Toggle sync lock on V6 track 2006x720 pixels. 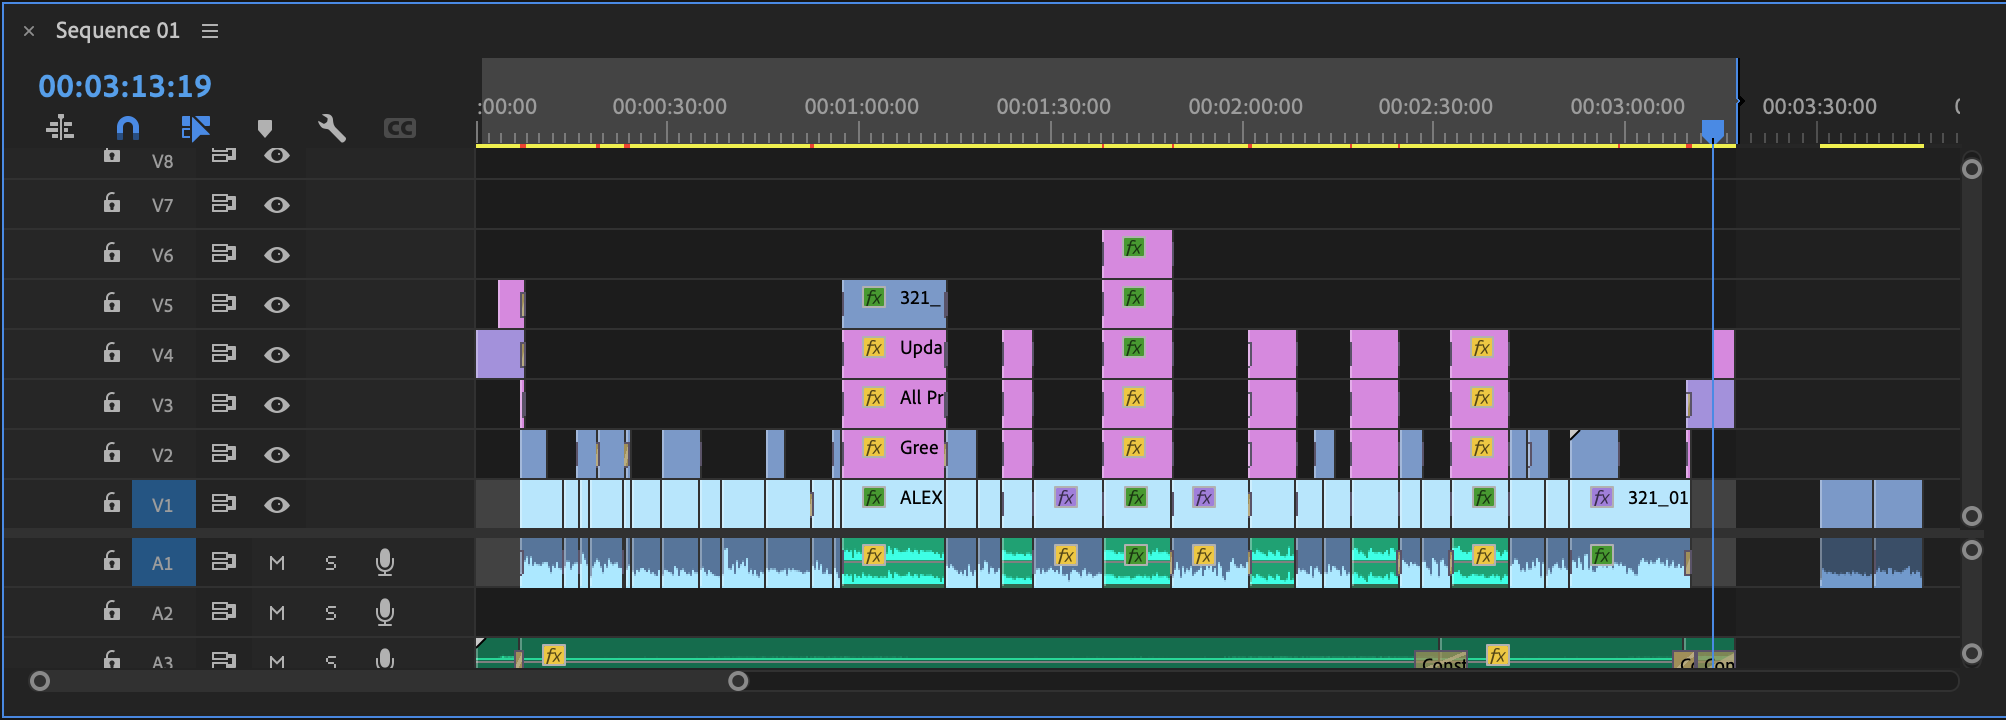(223, 254)
